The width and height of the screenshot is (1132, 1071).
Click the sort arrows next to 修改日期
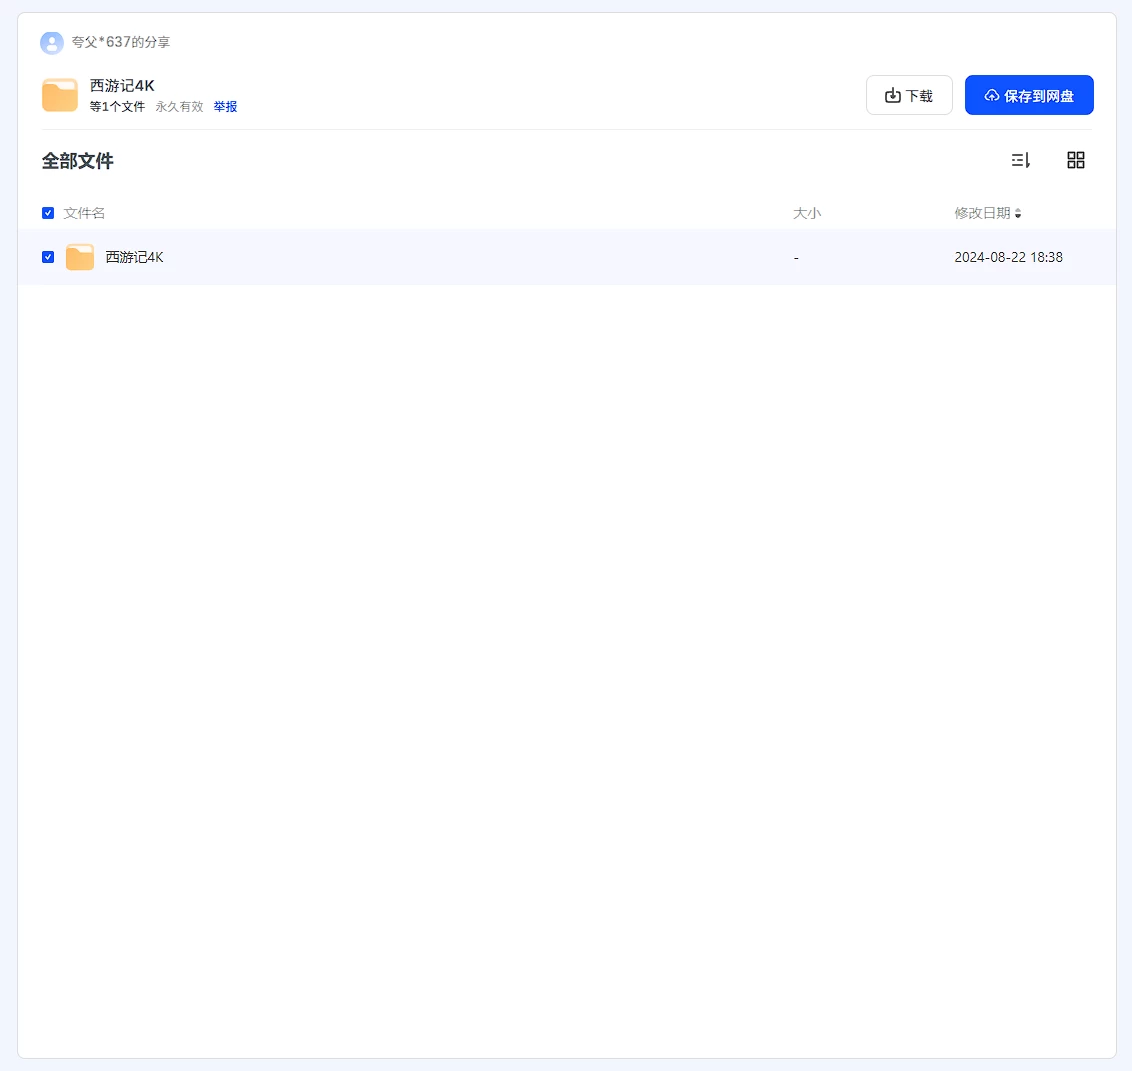click(1018, 213)
